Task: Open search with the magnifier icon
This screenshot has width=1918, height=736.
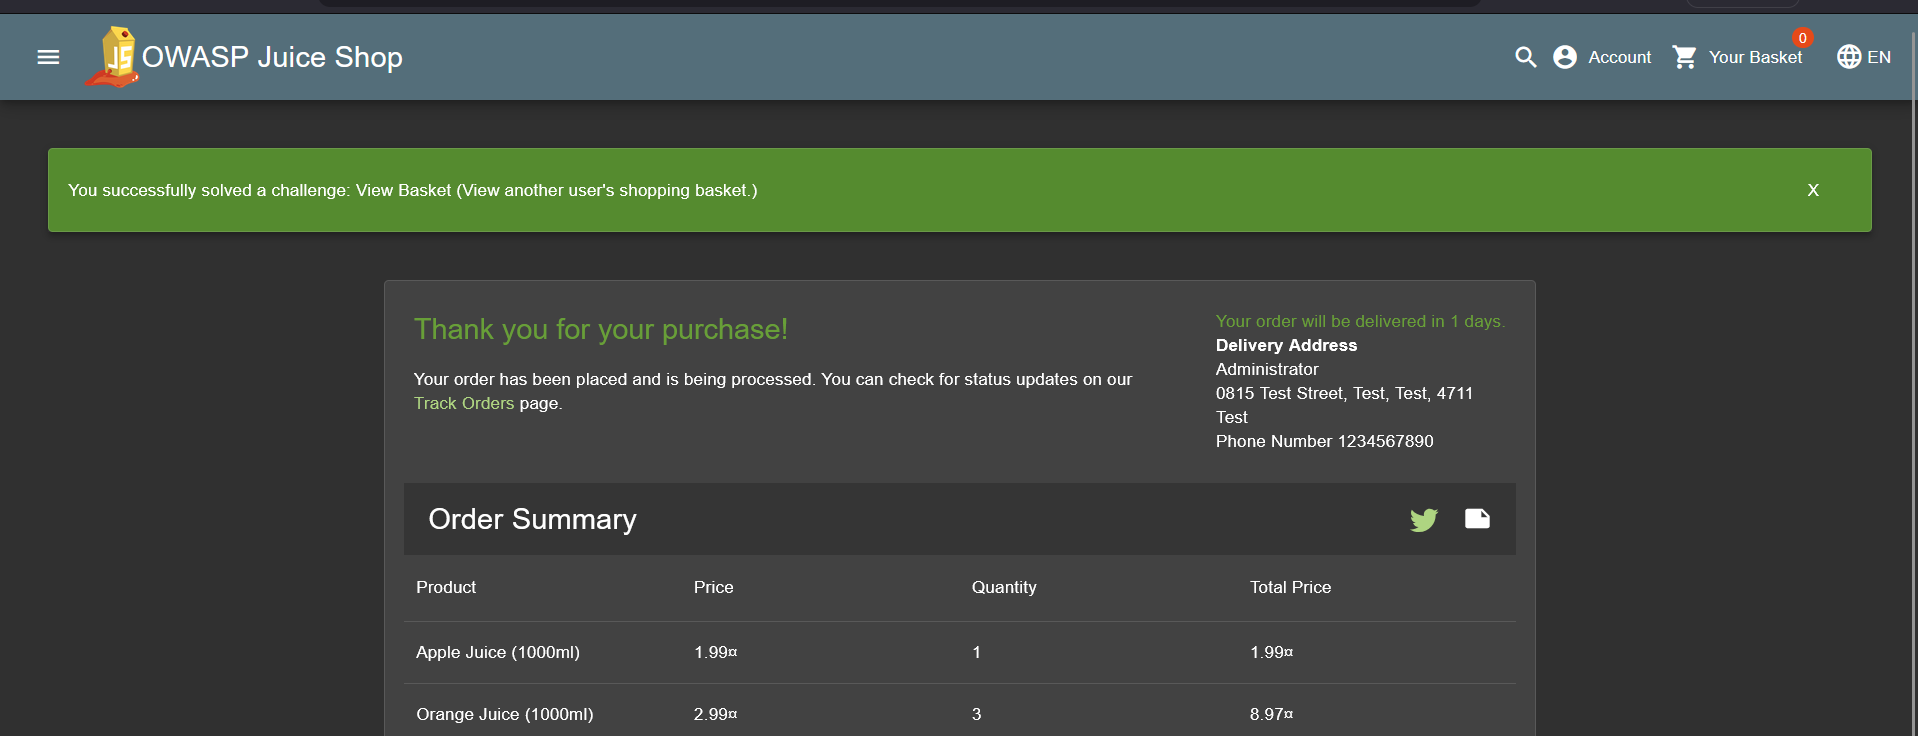Action: (x=1525, y=57)
